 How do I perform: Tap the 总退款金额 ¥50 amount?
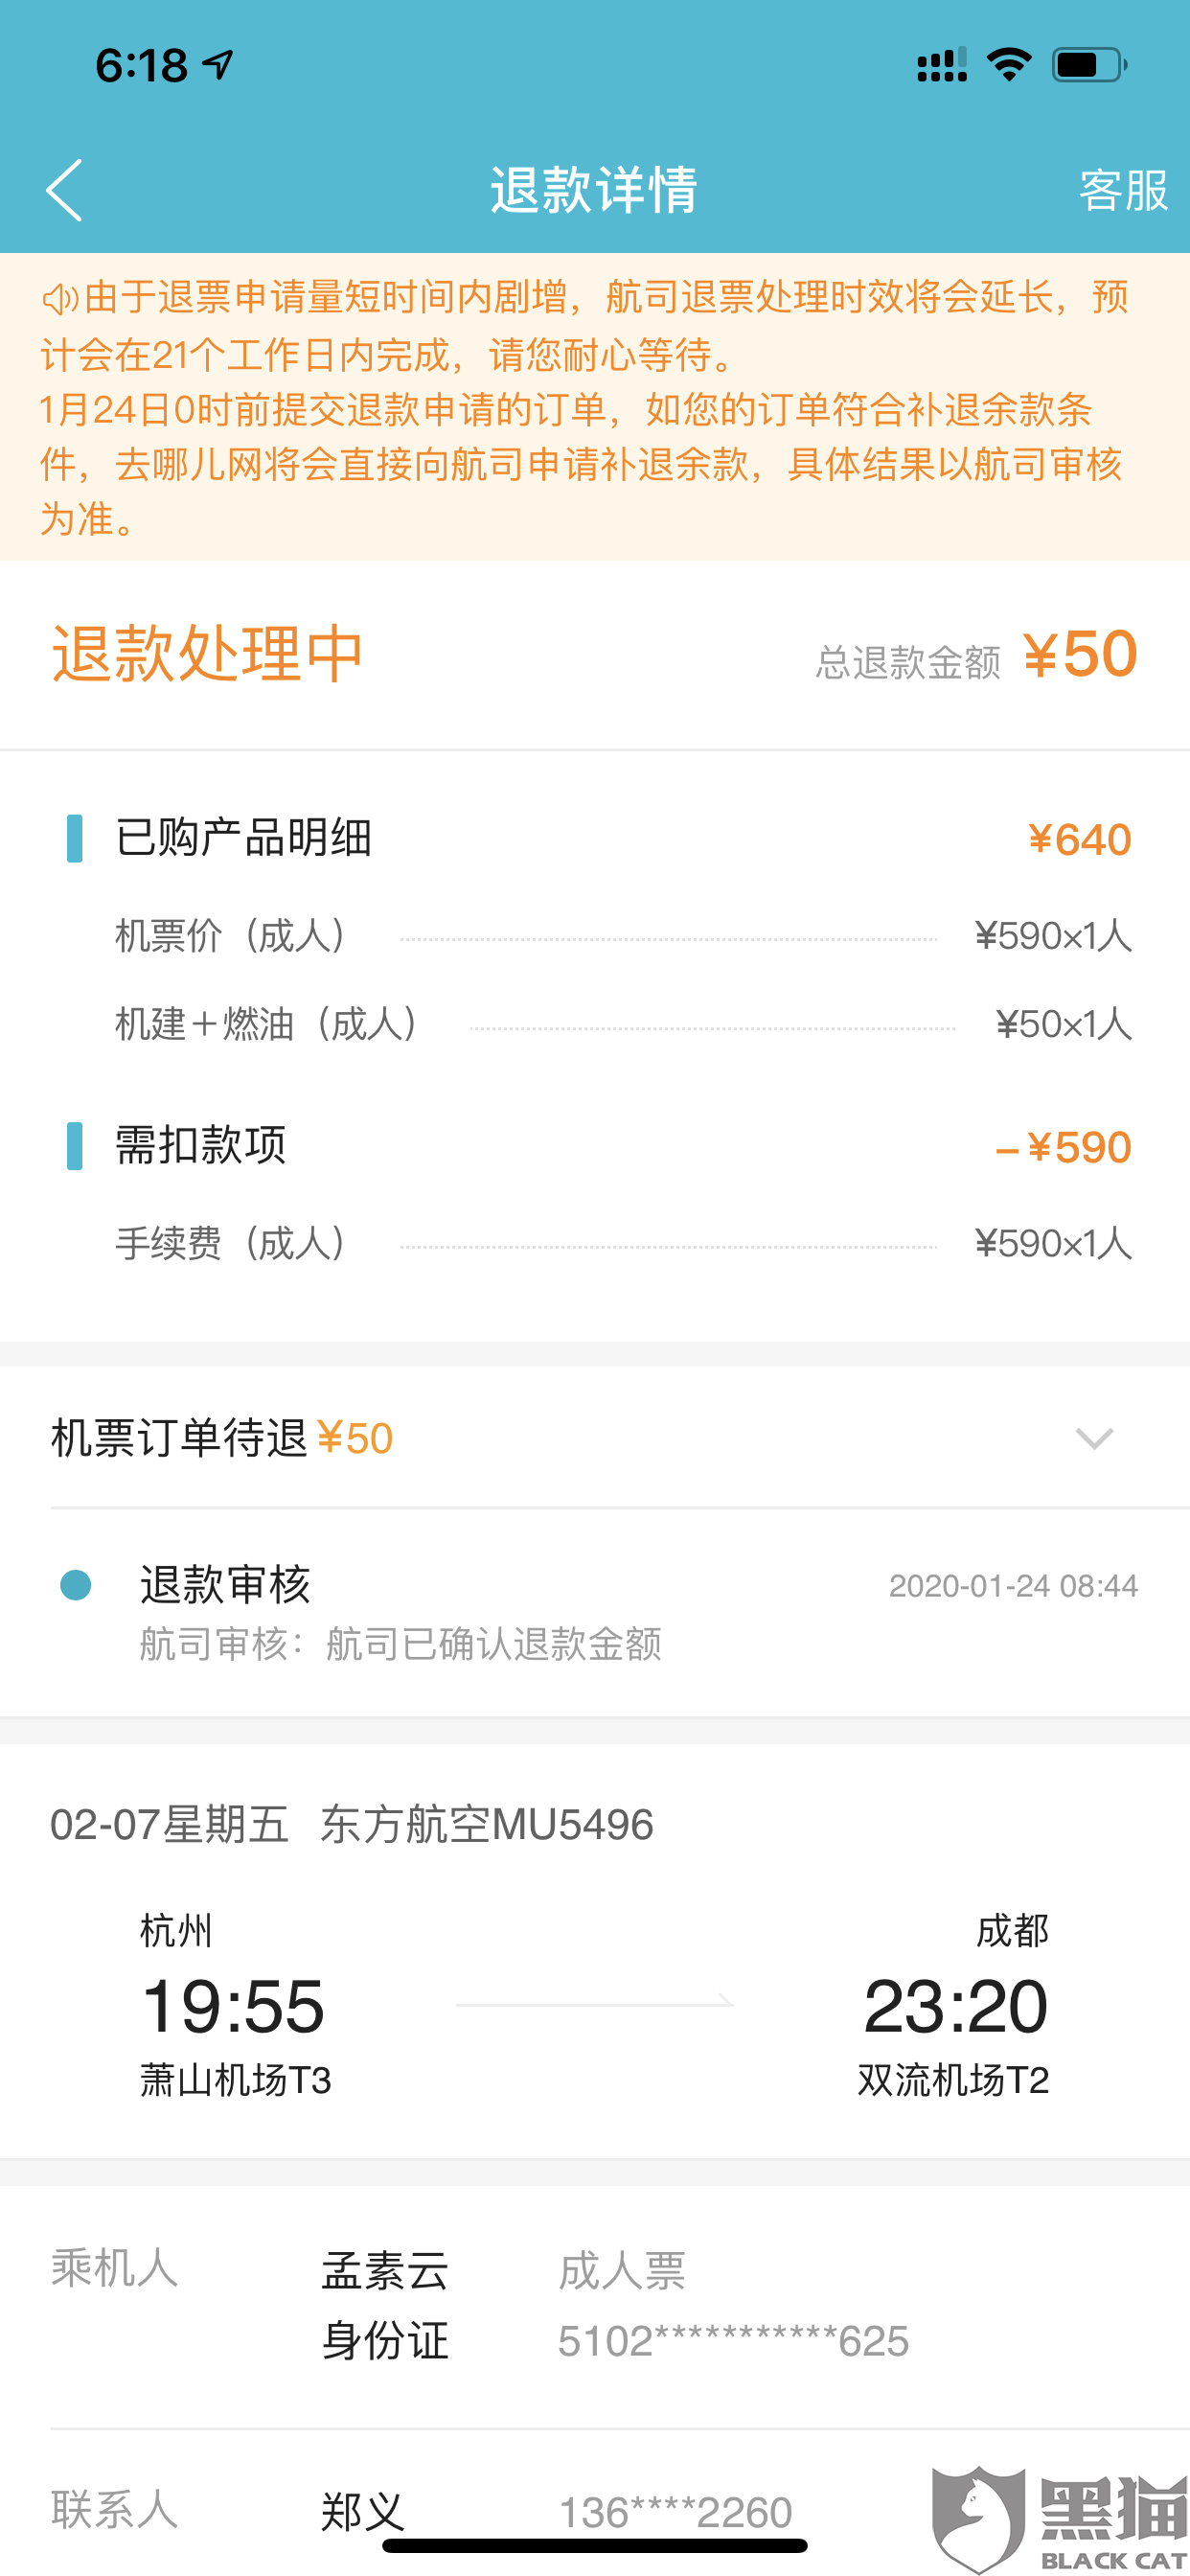[1080, 655]
